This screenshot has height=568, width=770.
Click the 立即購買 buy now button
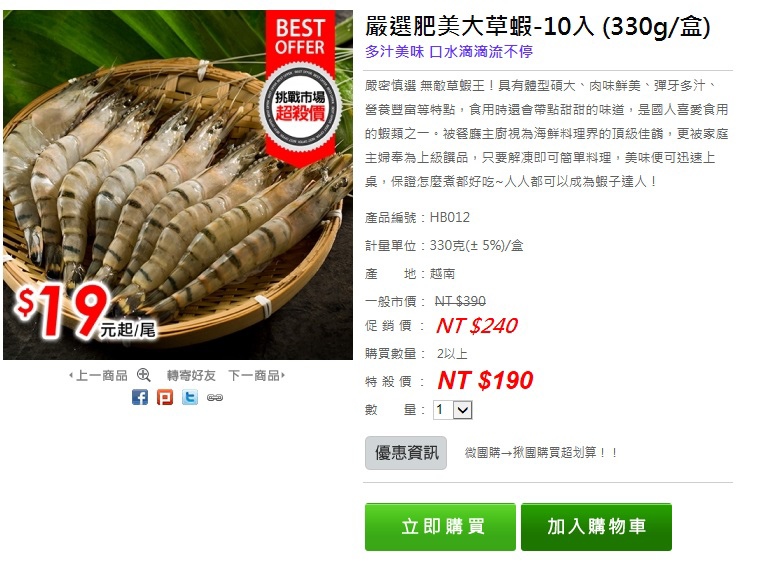click(x=440, y=527)
